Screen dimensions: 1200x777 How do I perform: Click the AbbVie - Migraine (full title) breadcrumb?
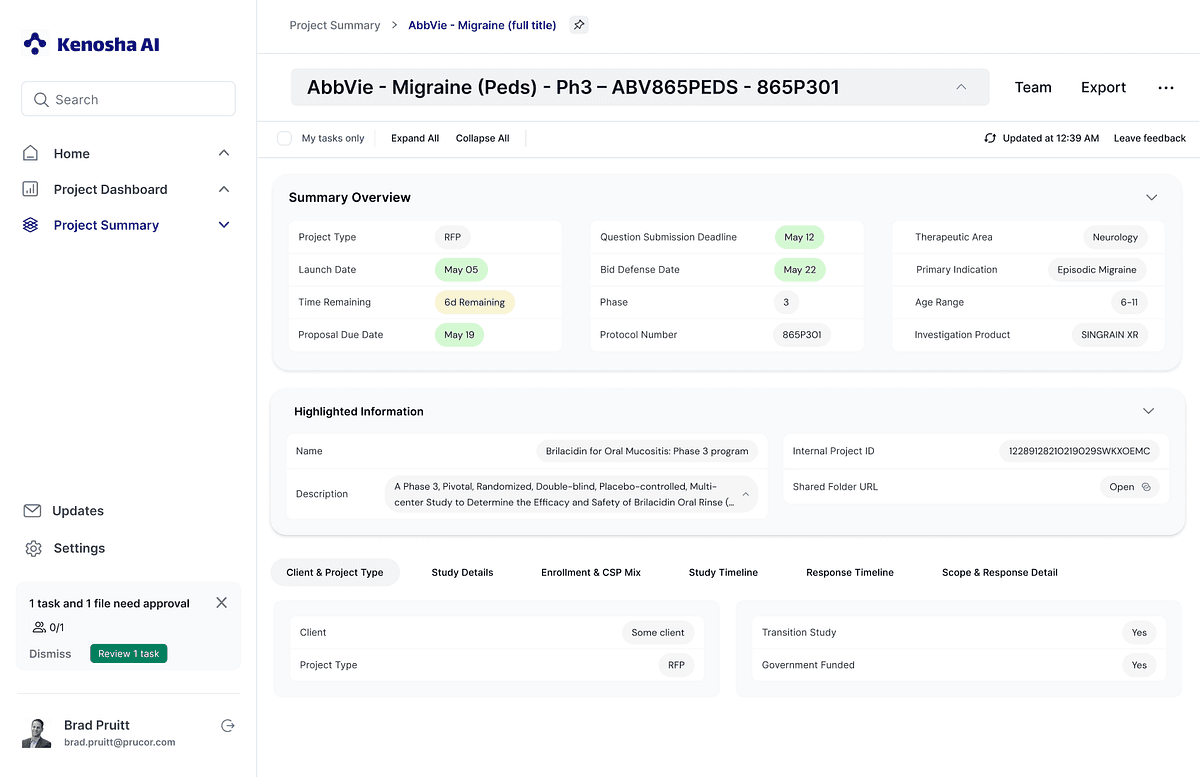pos(482,25)
